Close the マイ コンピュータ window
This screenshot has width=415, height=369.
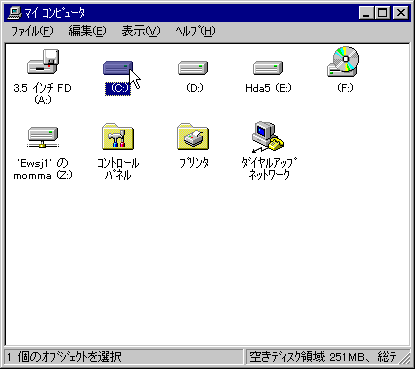coord(400,13)
